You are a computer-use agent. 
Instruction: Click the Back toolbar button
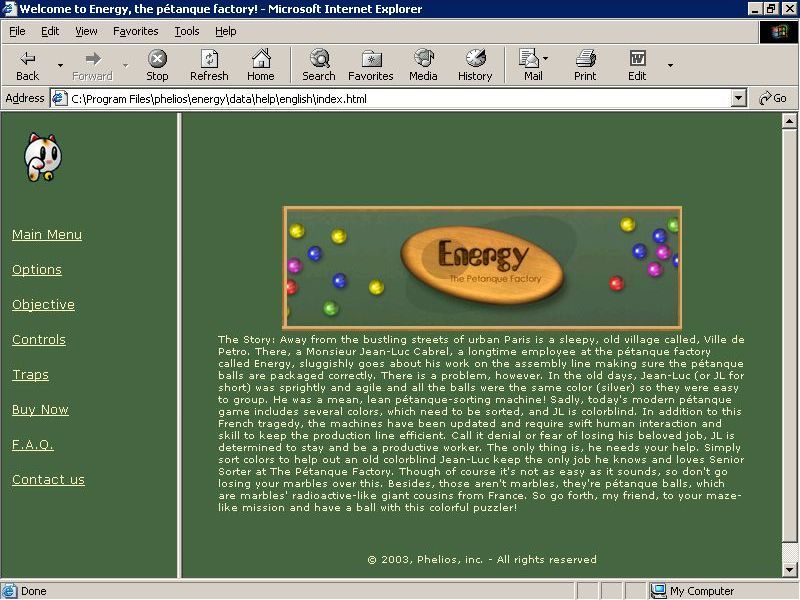(28, 66)
